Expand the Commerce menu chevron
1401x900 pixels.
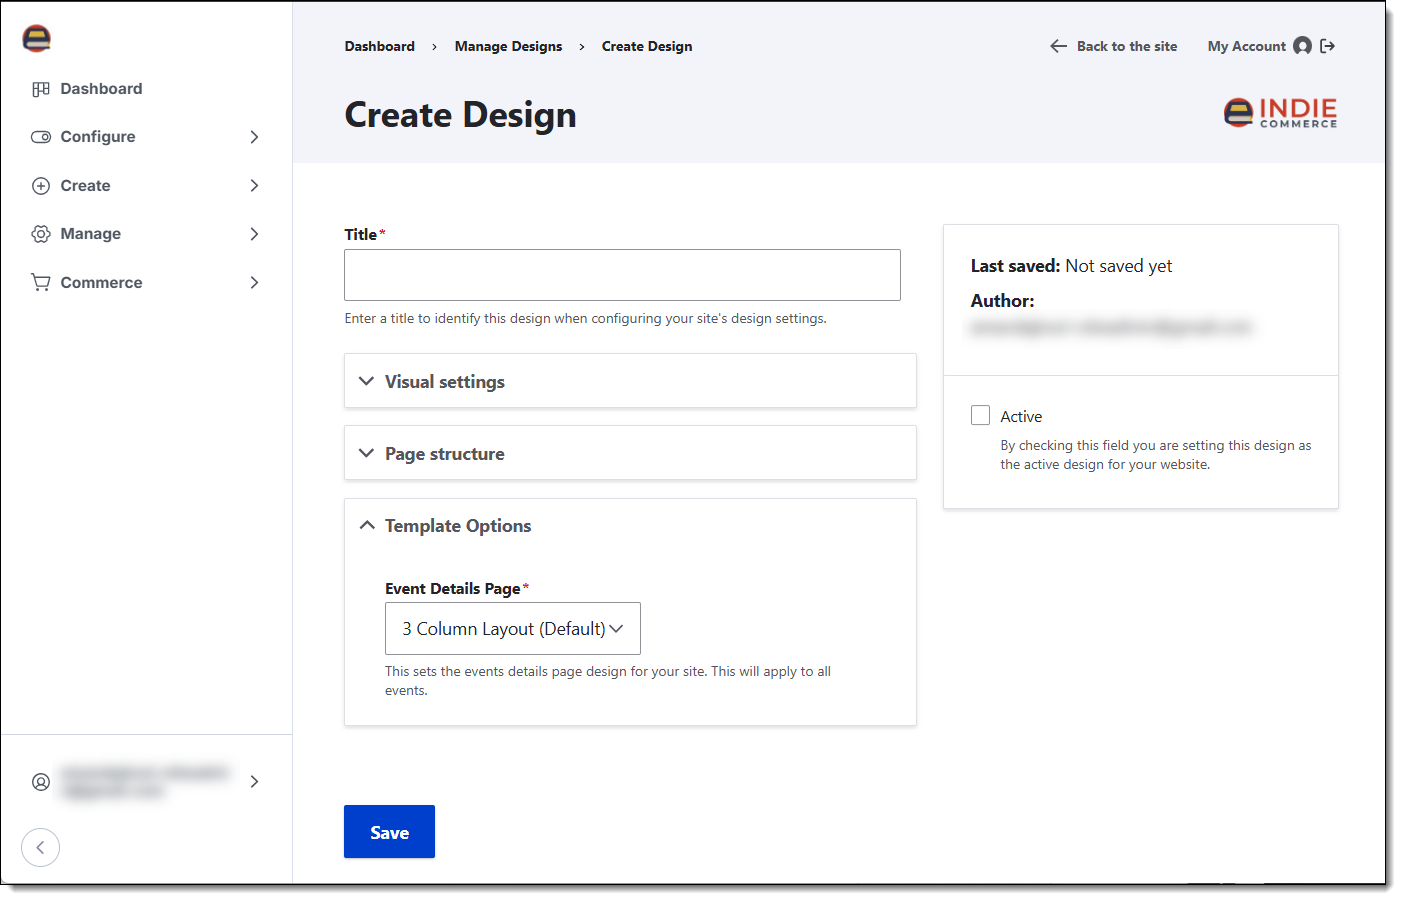pos(254,283)
